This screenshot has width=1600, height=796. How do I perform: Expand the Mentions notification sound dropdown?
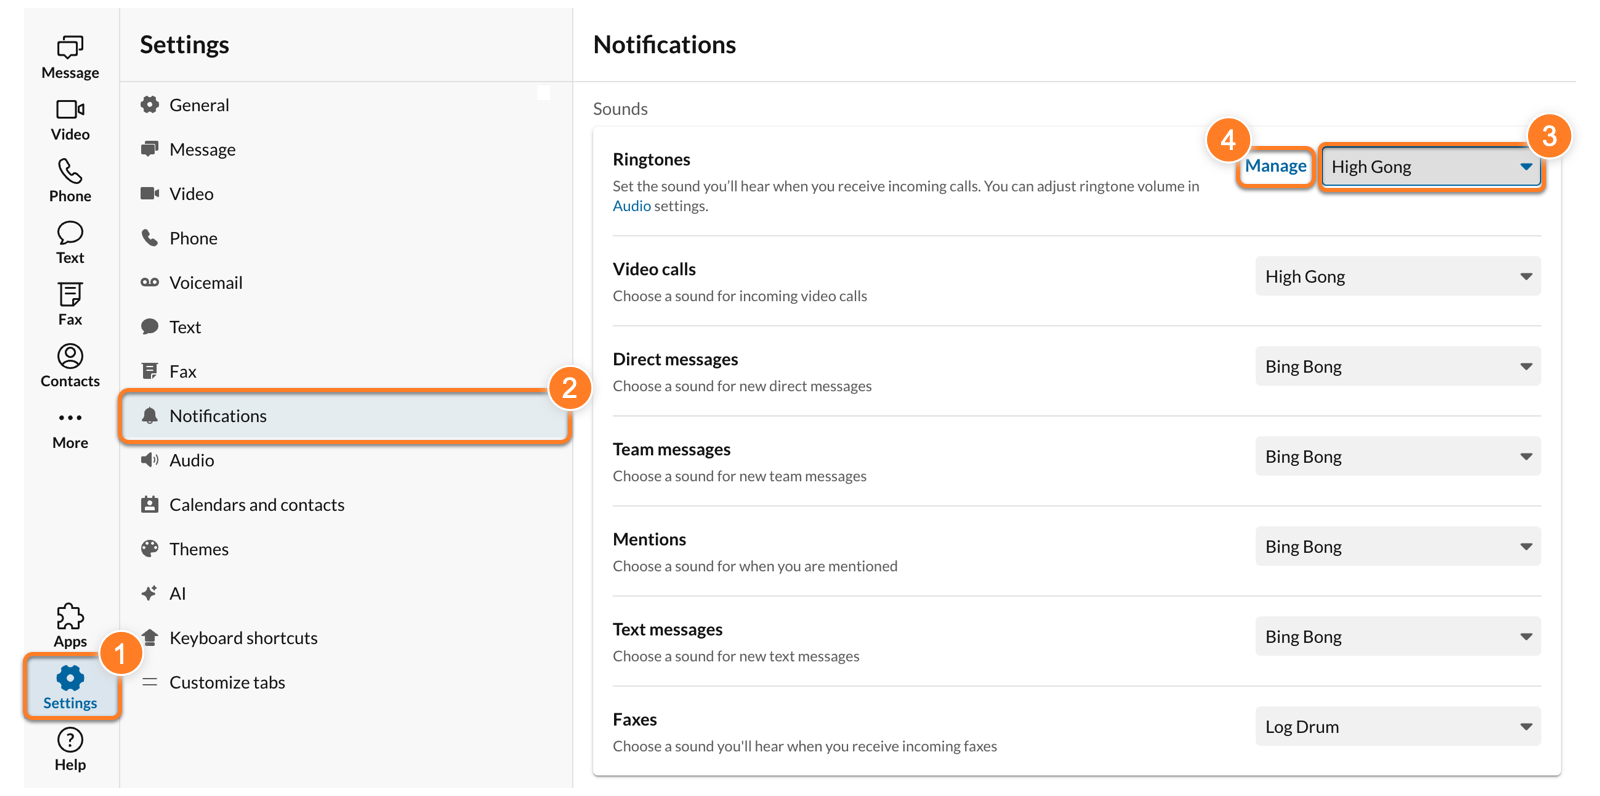tap(1397, 546)
